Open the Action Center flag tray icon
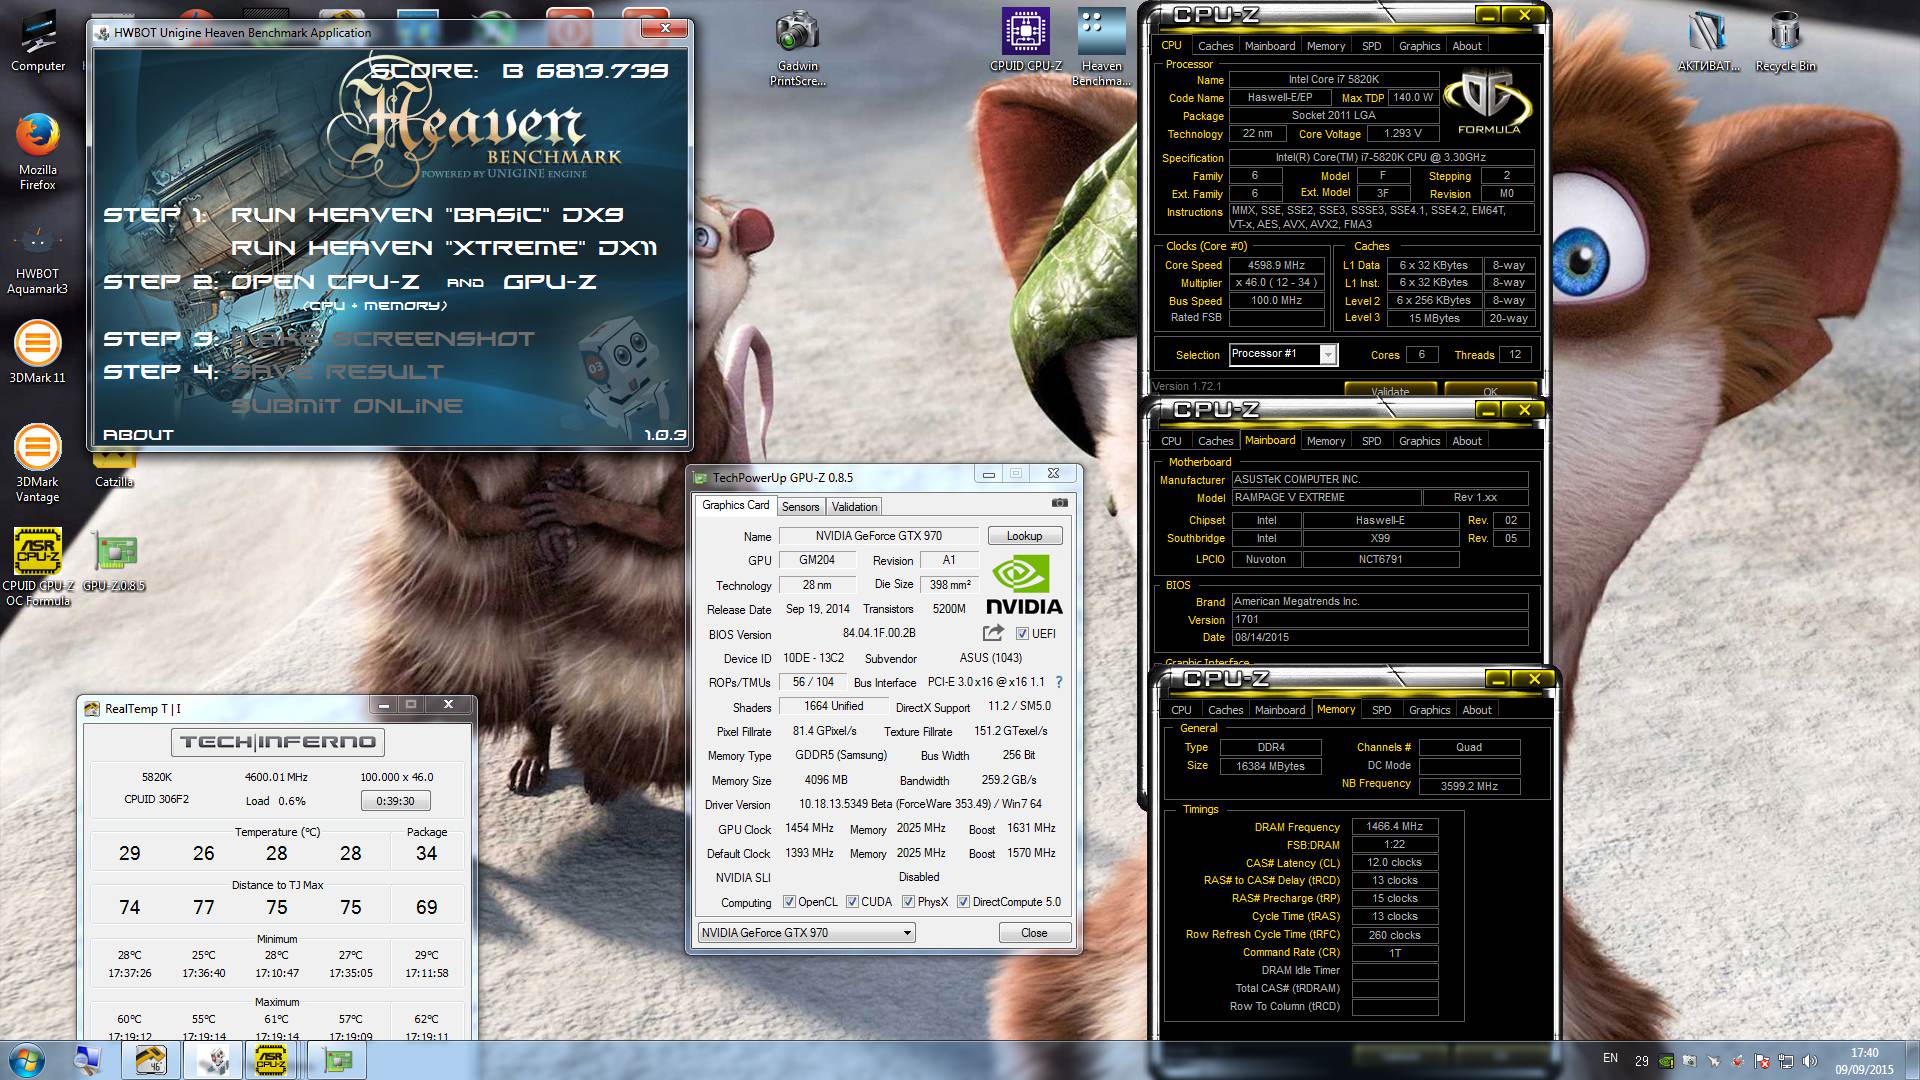 [x=1763, y=1061]
